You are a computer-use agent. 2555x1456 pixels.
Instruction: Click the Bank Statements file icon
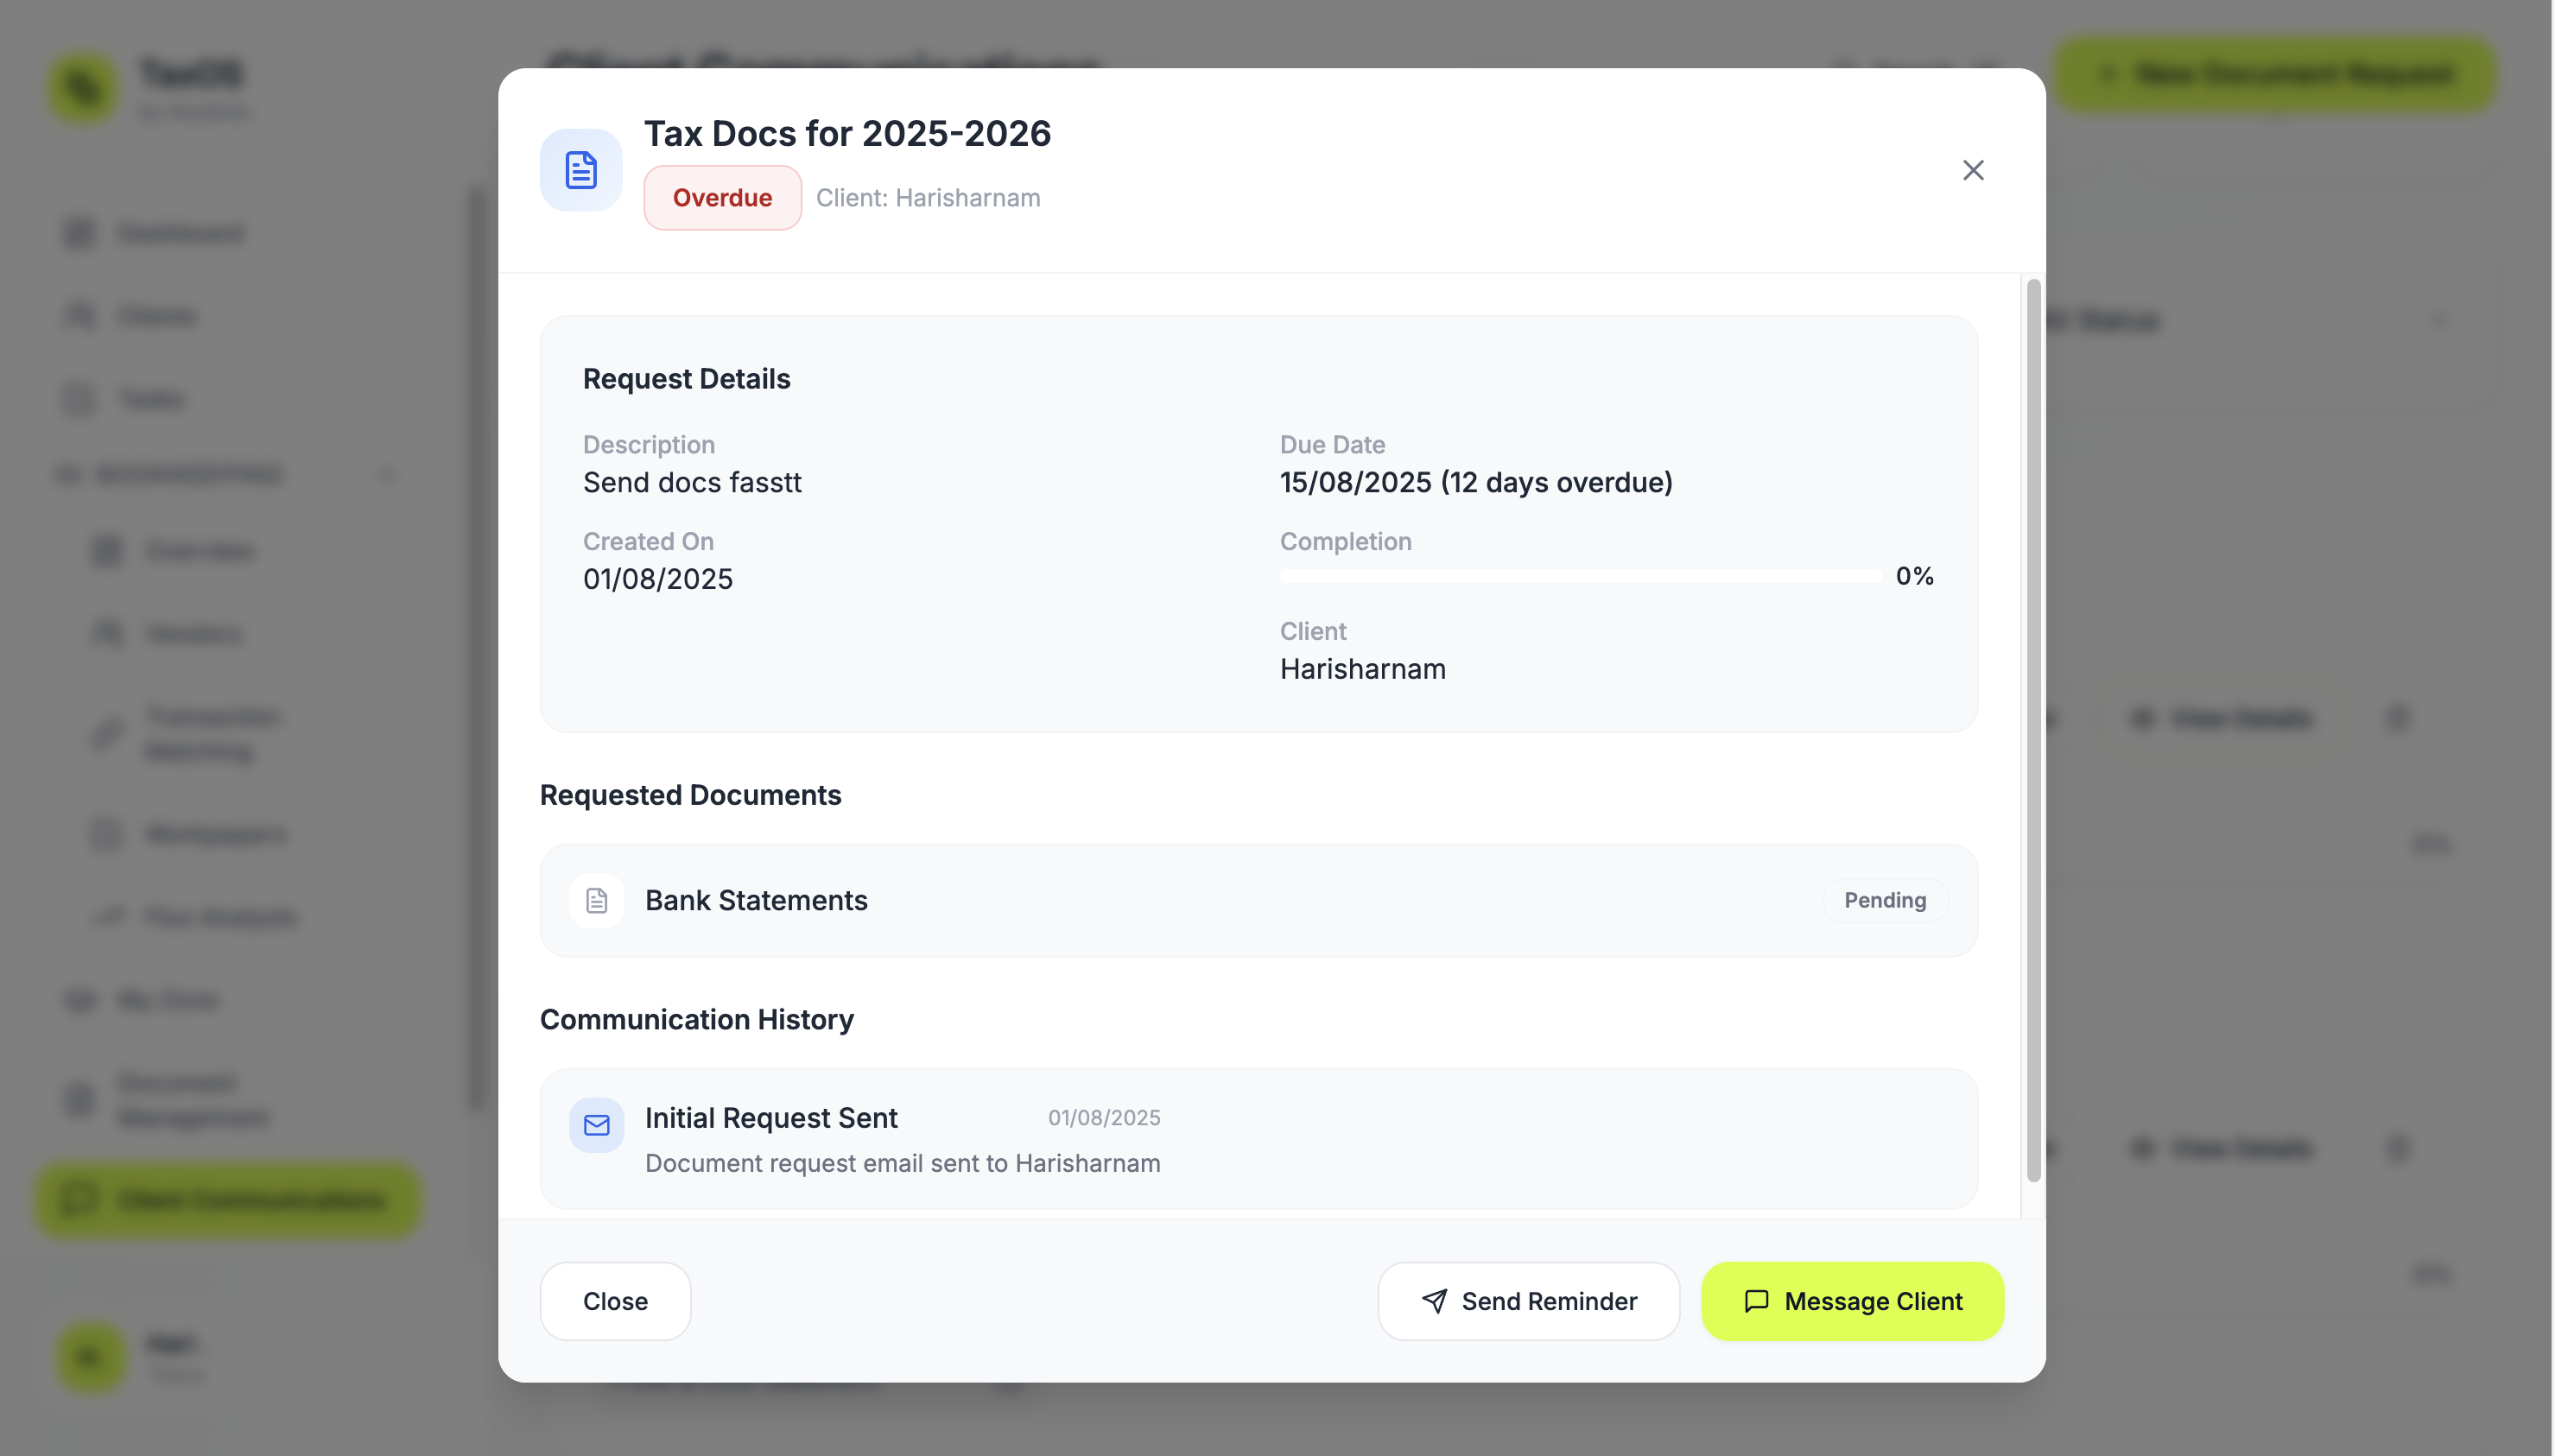596,900
